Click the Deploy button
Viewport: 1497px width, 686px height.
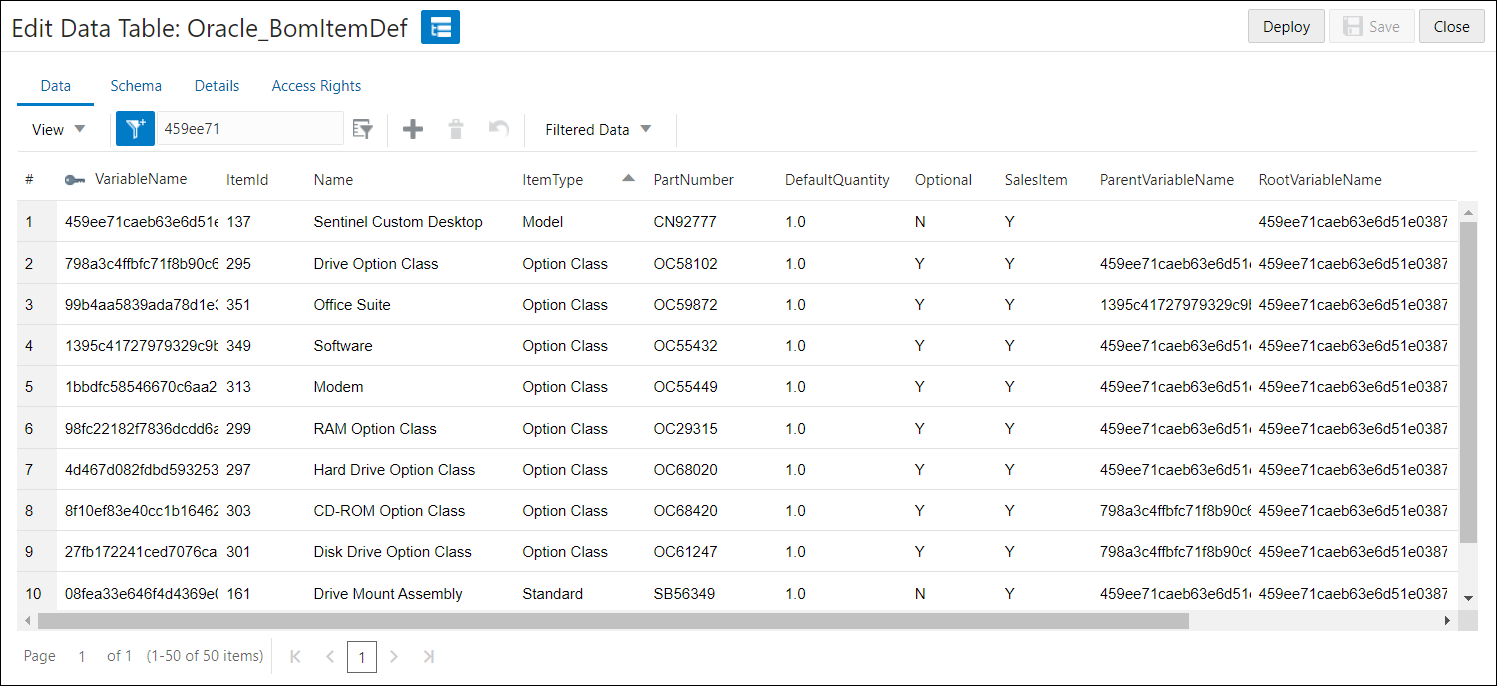coord(1286,26)
